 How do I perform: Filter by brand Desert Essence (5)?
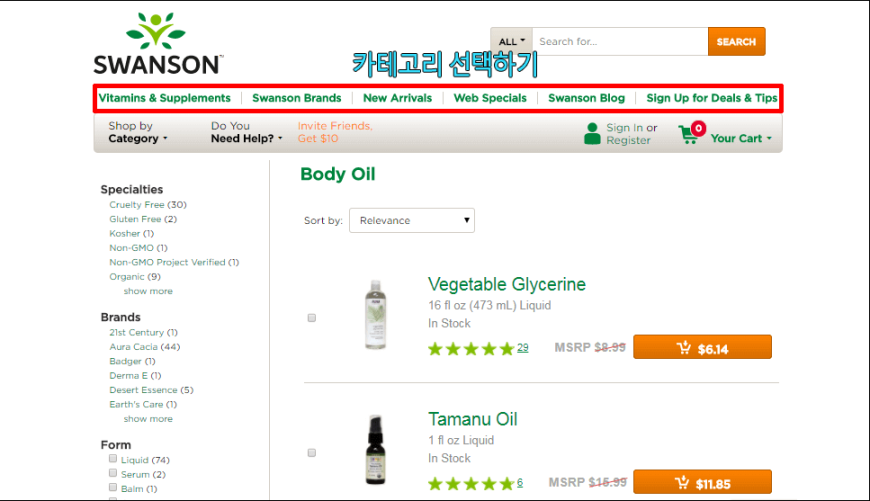(151, 390)
